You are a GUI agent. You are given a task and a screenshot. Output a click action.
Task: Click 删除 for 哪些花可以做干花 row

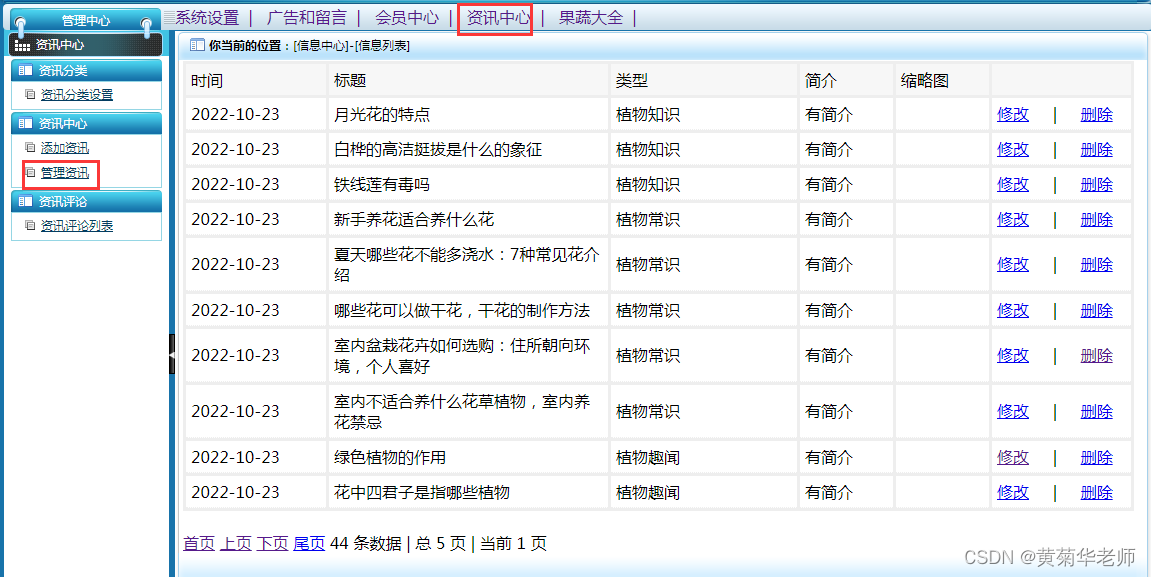click(x=1097, y=310)
